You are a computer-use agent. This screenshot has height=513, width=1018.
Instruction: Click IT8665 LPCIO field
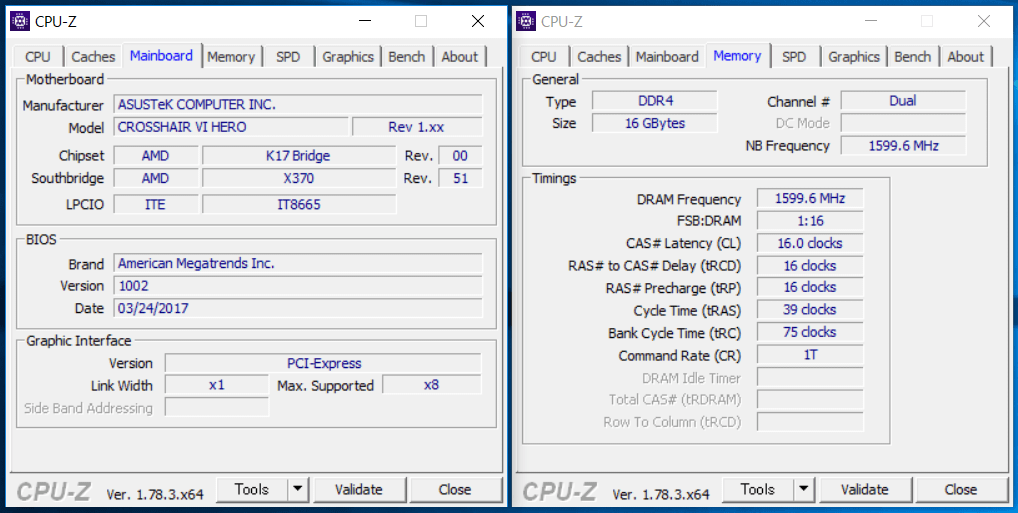coord(299,205)
